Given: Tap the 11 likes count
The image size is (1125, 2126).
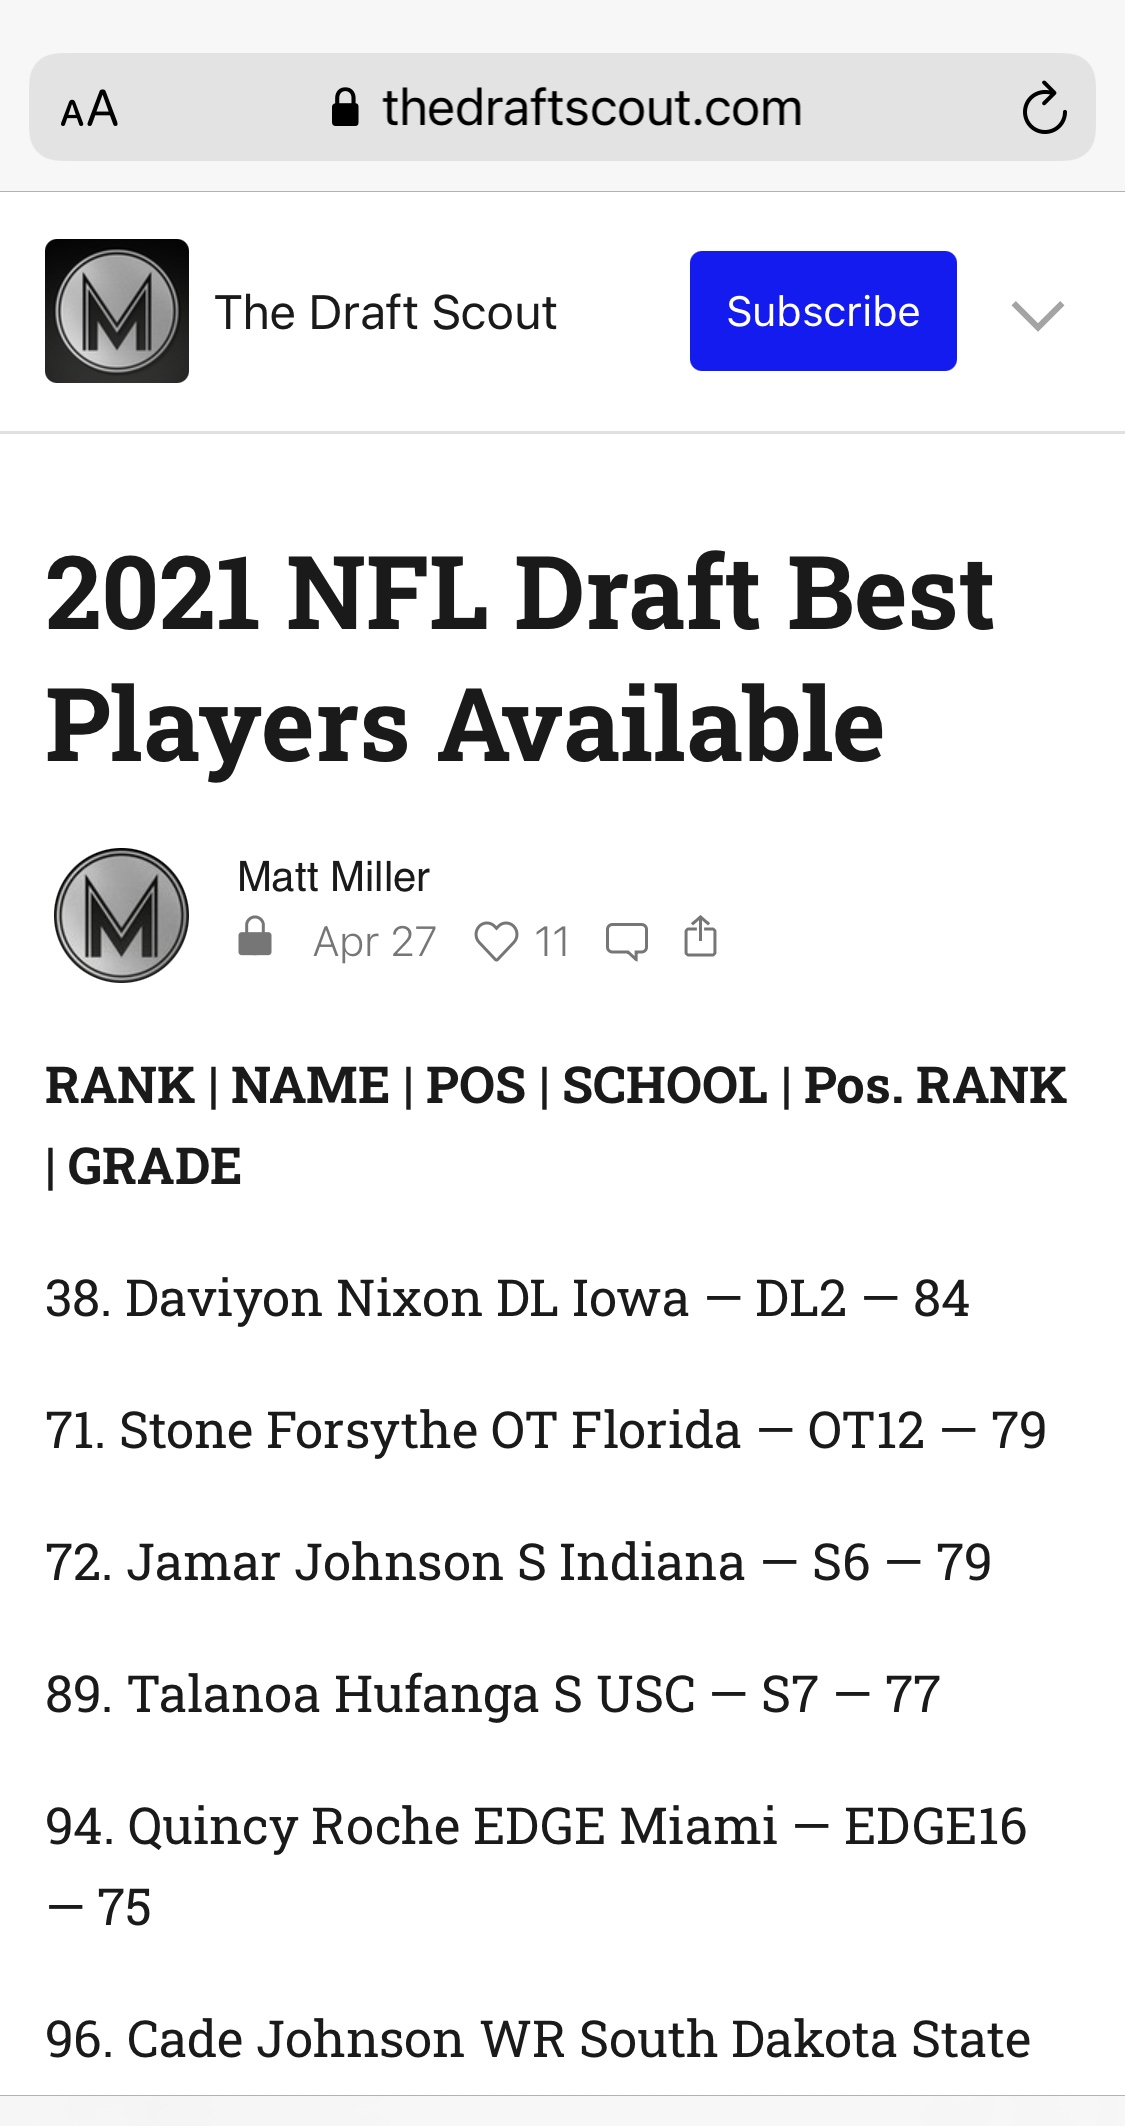Looking at the screenshot, I should (x=551, y=942).
